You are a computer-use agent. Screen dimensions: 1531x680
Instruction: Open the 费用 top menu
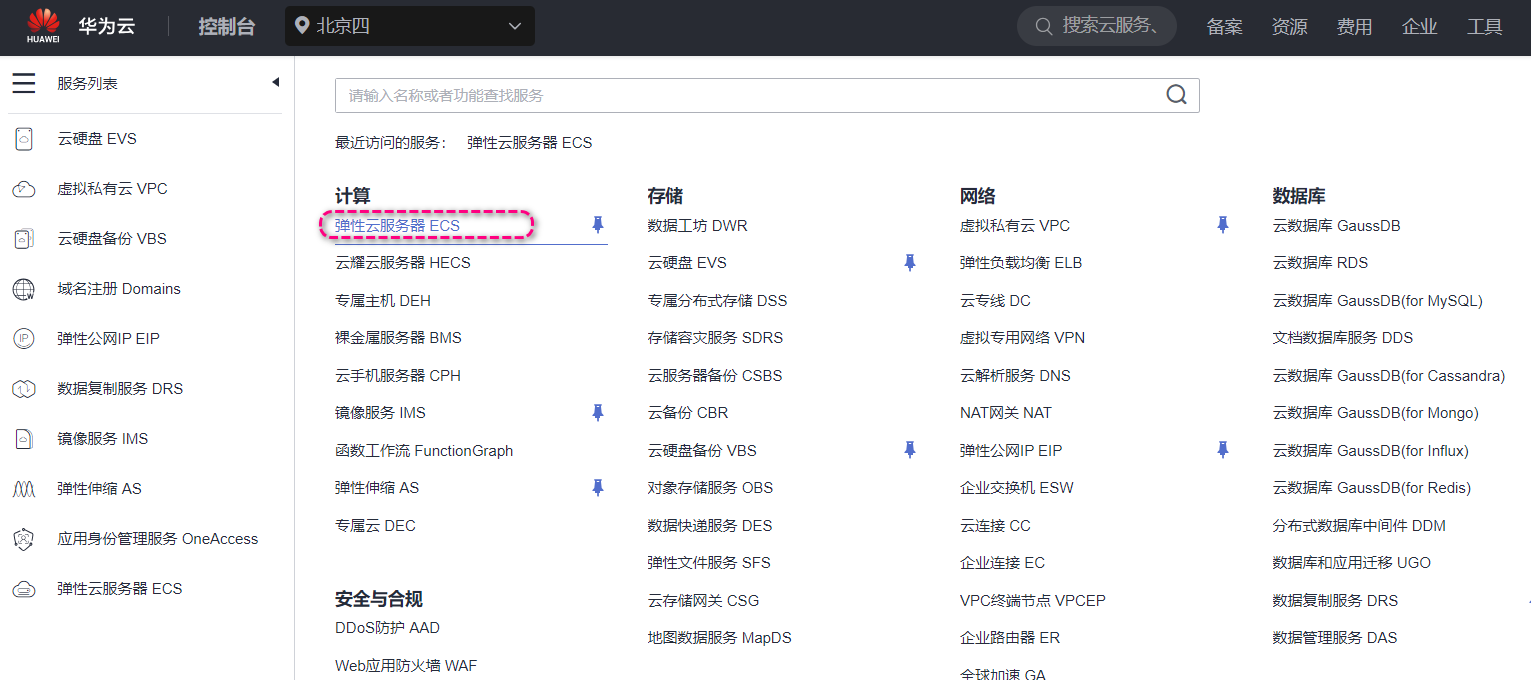pyautogui.click(x=1355, y=27)
